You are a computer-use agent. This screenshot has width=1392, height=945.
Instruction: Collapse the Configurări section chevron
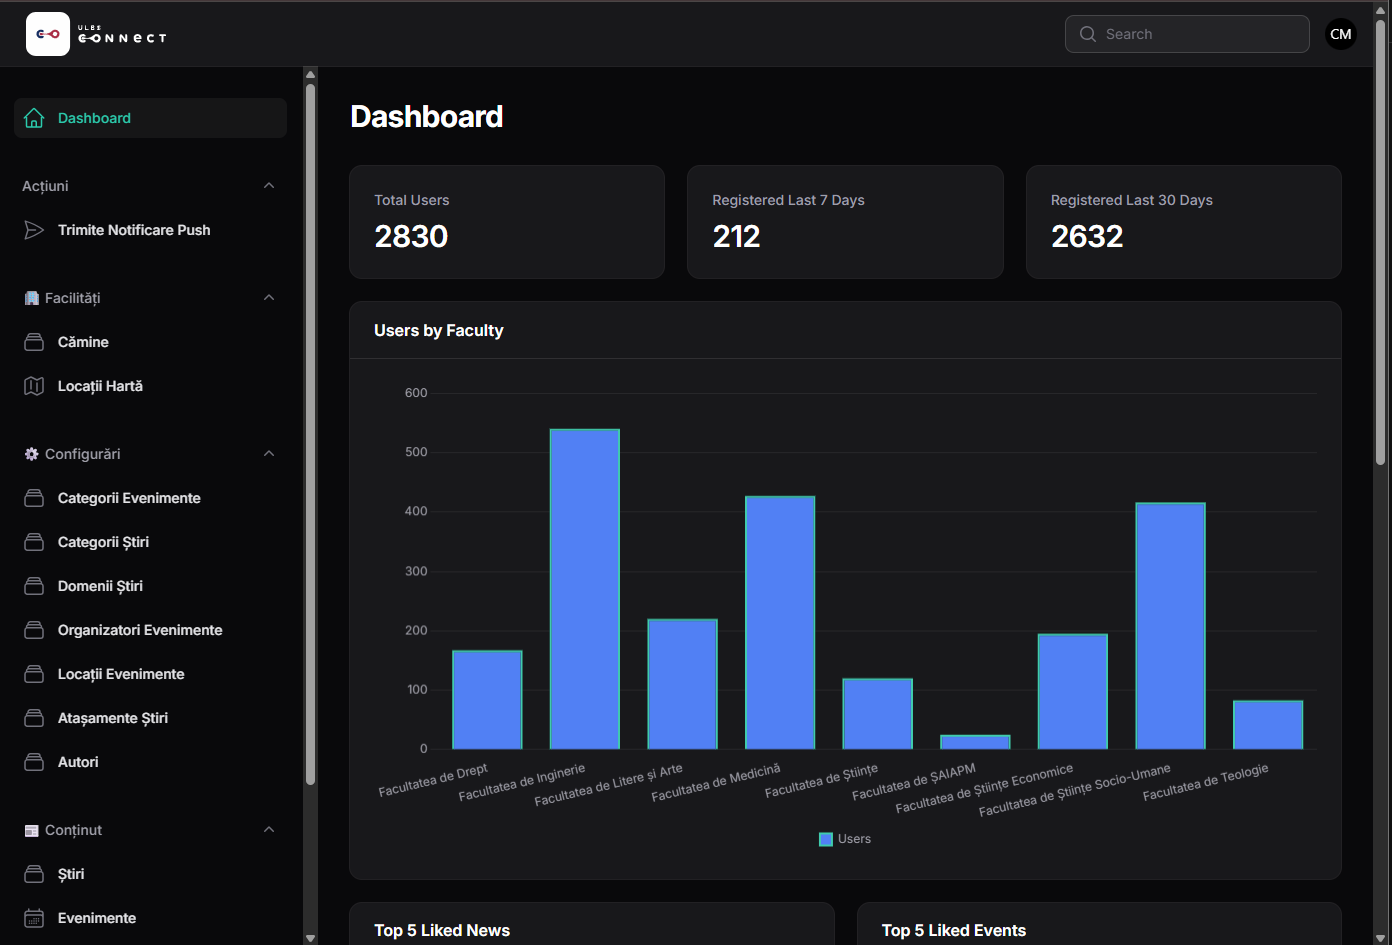tap(269, 454)
